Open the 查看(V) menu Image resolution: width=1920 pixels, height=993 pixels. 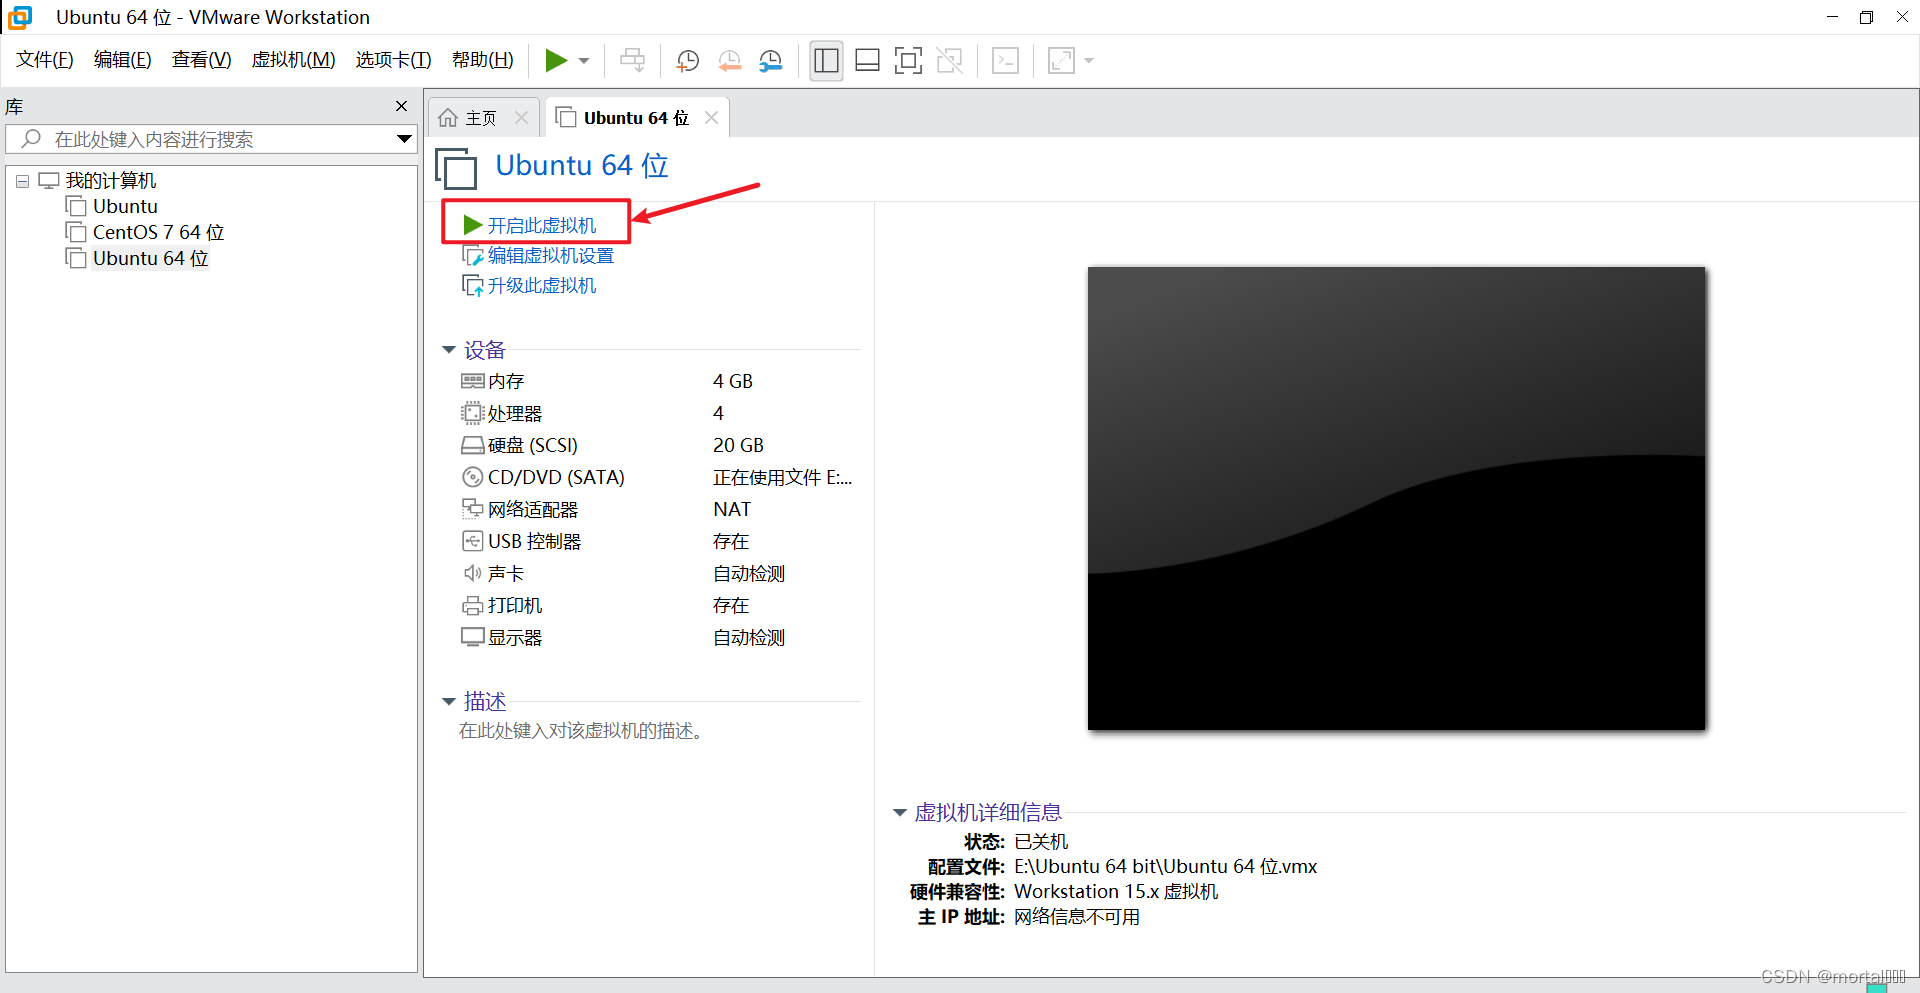tap(202, 60)
